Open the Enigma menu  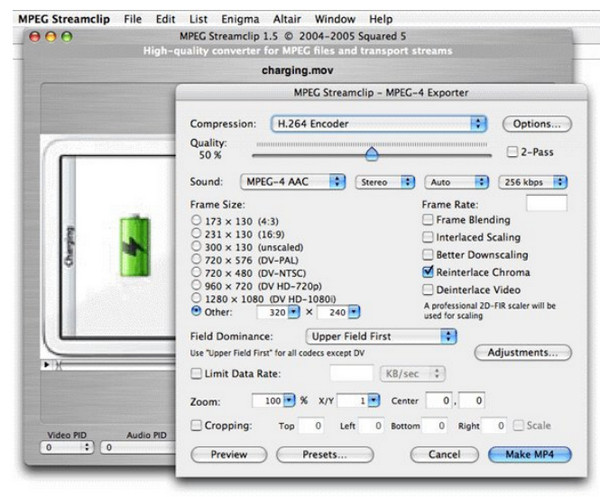click(x=240, y=19)
